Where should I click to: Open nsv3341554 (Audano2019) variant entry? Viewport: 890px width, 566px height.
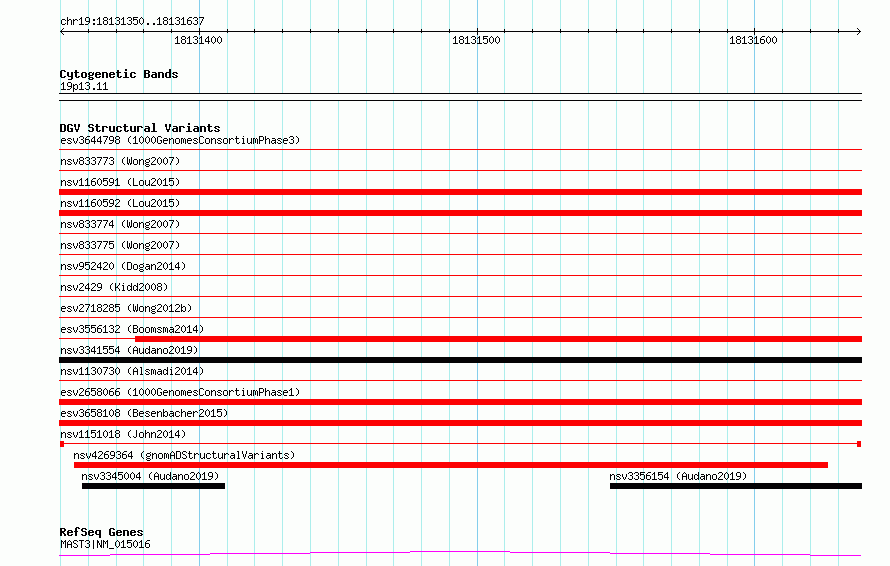click(x=129, y=350)
